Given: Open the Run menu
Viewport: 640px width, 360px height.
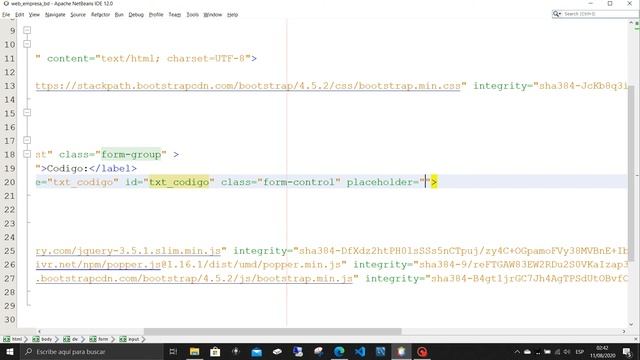Looking at the screenshot, I should pyautogui.click(x=119, y=15).
